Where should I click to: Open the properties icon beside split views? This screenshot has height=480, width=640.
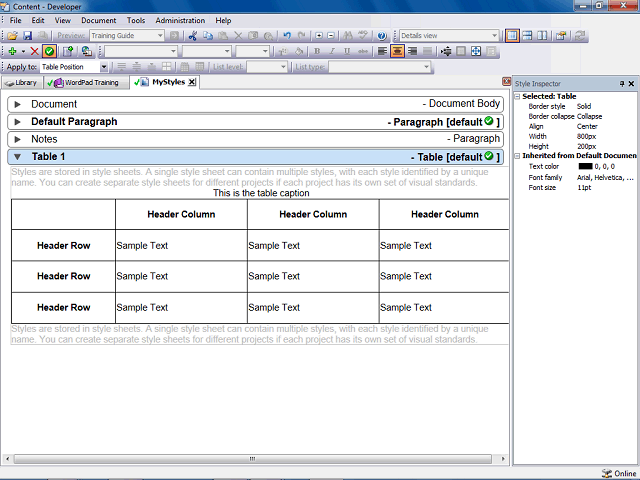coord(561,36)
